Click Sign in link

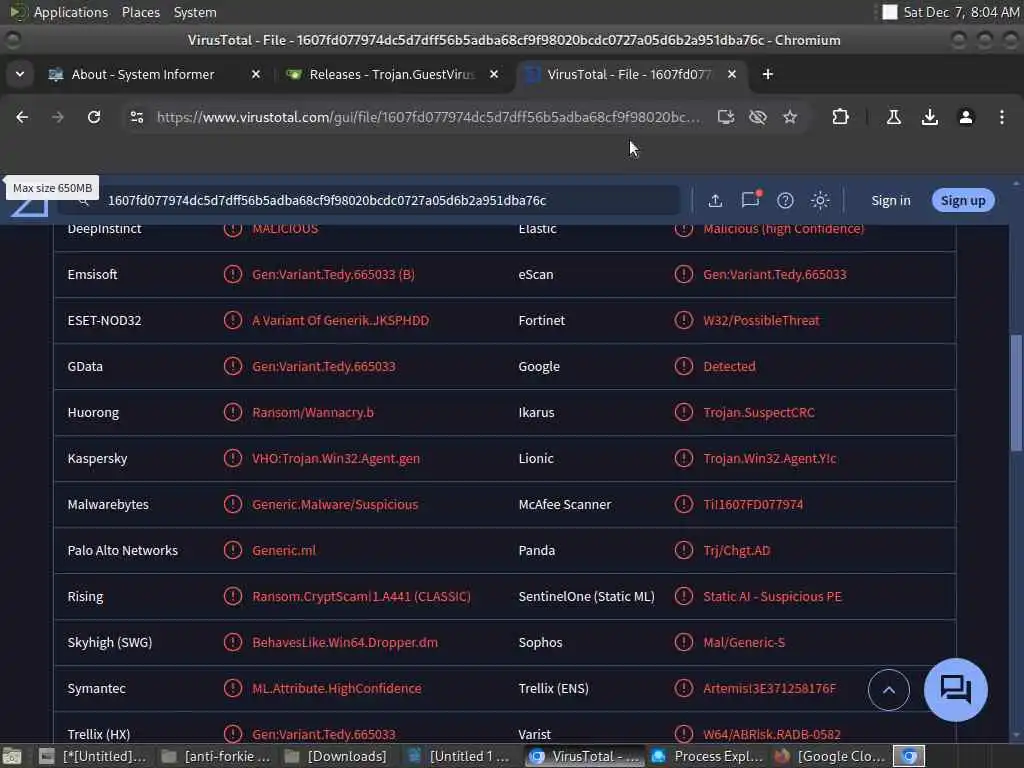[x=890, y=200]
